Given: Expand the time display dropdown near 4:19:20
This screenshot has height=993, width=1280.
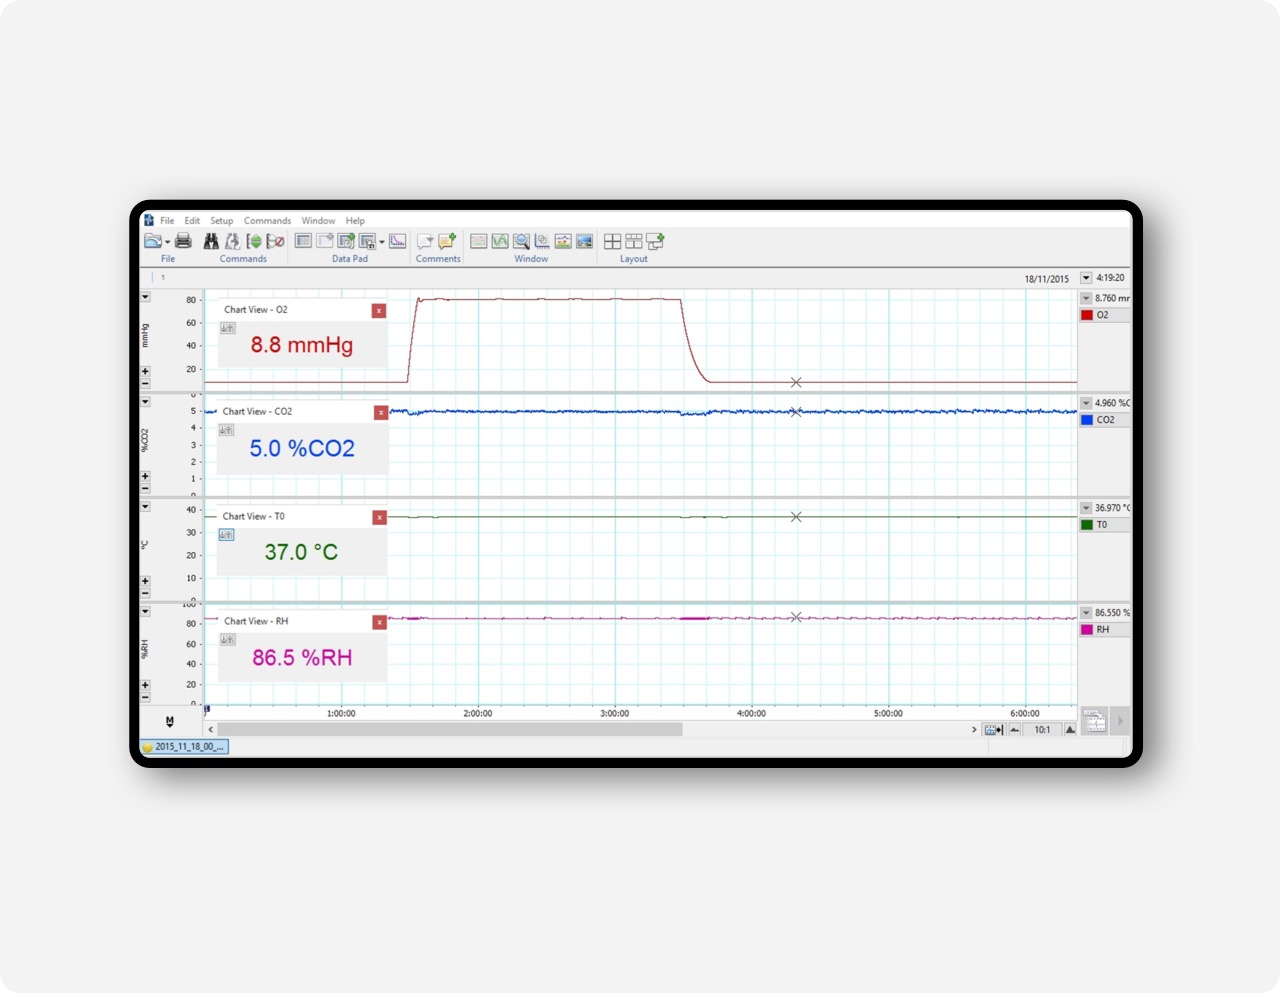Looking at the screenshot, I should 1086,278.
